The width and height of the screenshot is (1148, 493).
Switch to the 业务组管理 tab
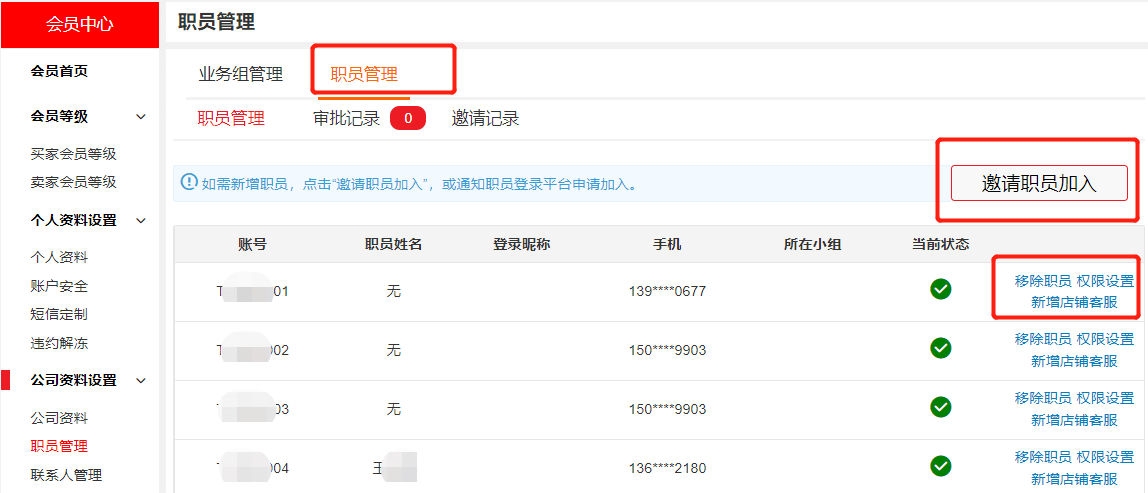click(241, 74)
